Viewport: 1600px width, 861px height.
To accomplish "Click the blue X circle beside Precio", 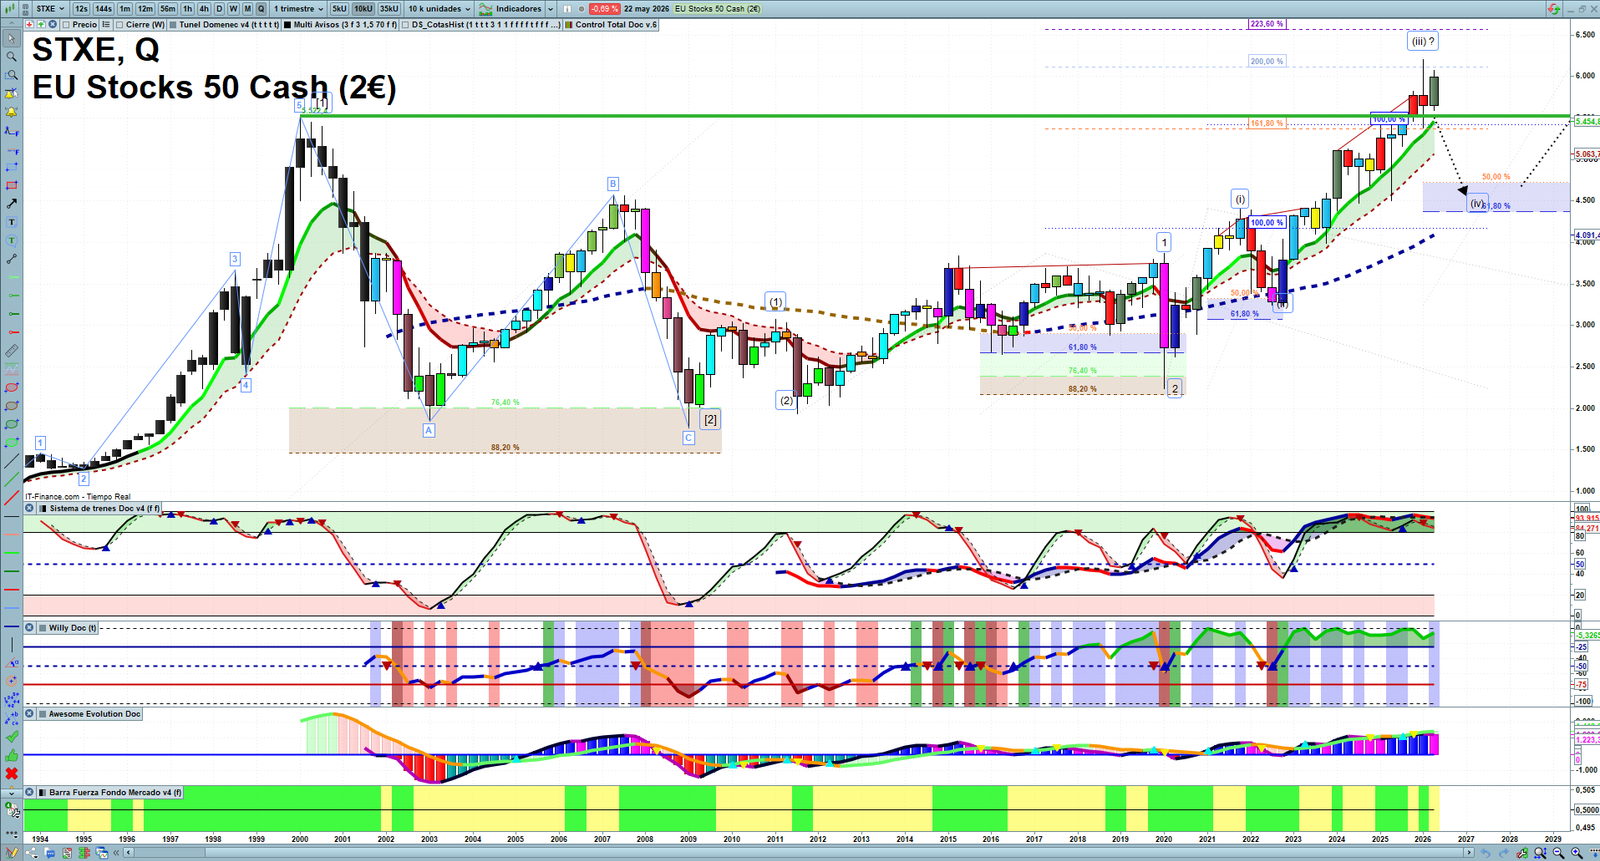I will coord(52,24).
